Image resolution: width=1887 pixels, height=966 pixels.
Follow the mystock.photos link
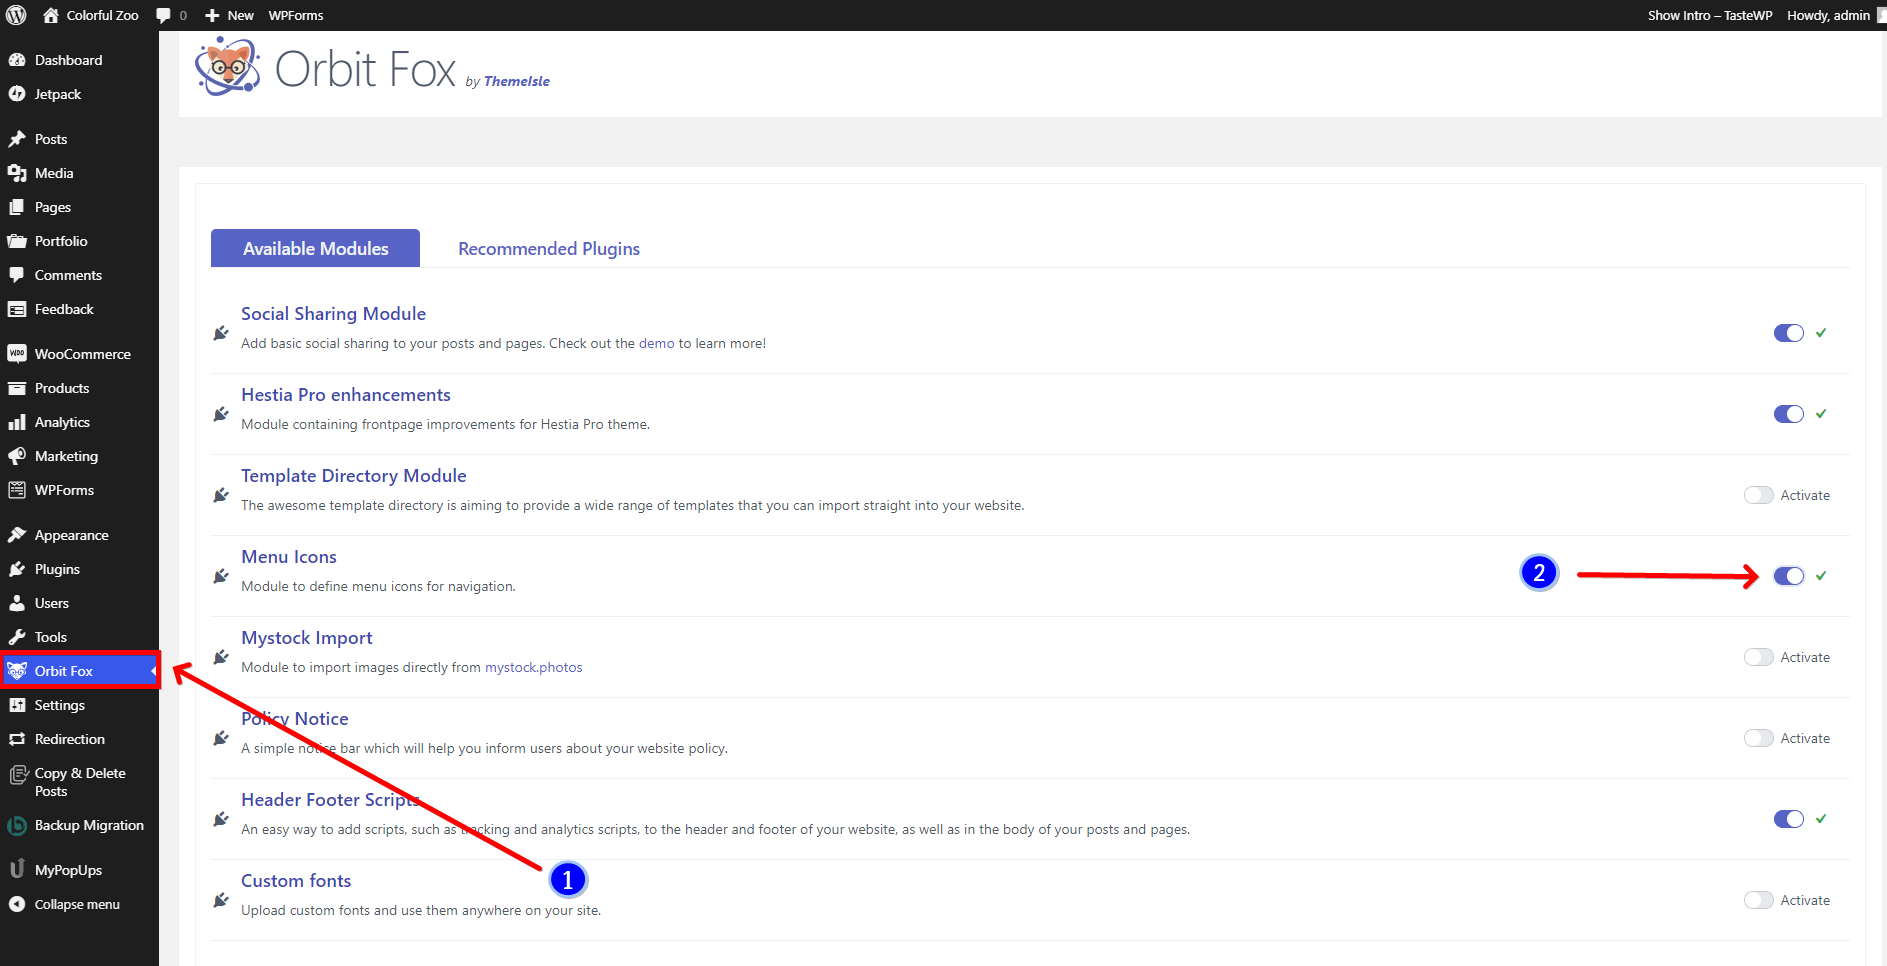pos(533,667)
